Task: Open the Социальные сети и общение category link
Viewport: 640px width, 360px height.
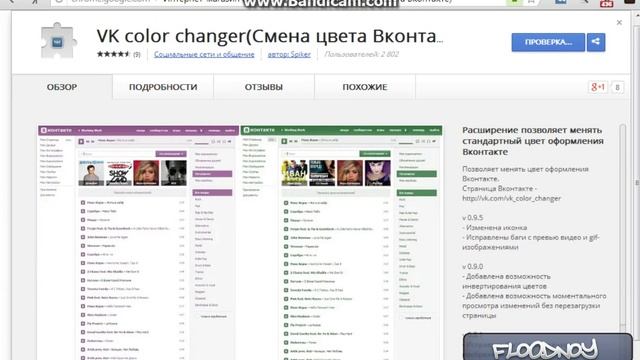Action: 204,54
